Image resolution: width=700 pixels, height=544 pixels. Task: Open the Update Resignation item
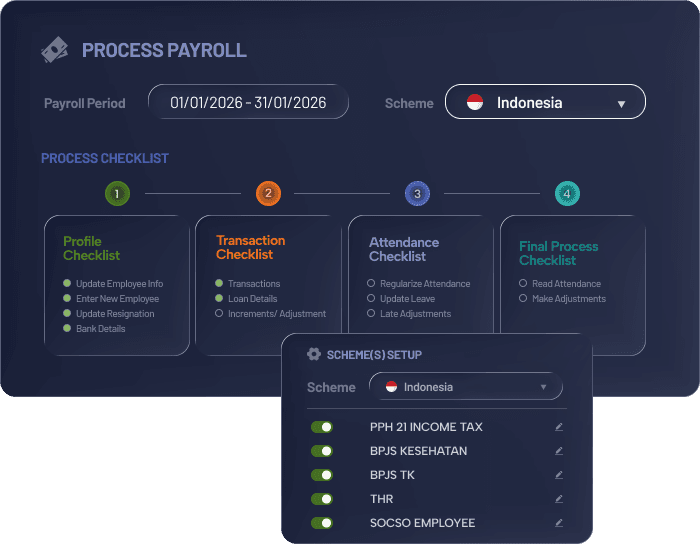point(115,314)
